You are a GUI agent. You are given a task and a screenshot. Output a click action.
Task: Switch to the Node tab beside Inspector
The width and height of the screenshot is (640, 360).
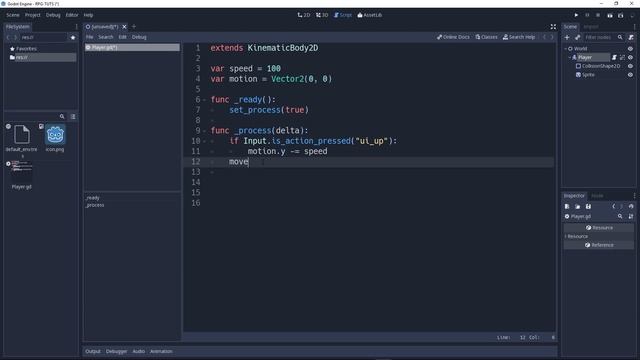coord(597,196)
